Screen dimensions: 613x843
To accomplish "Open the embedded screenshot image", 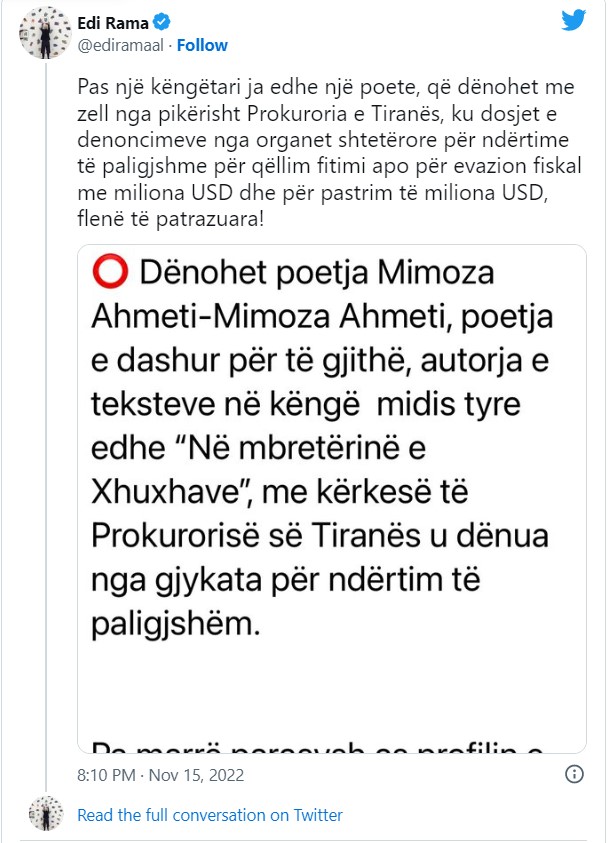I will [332, 498].
